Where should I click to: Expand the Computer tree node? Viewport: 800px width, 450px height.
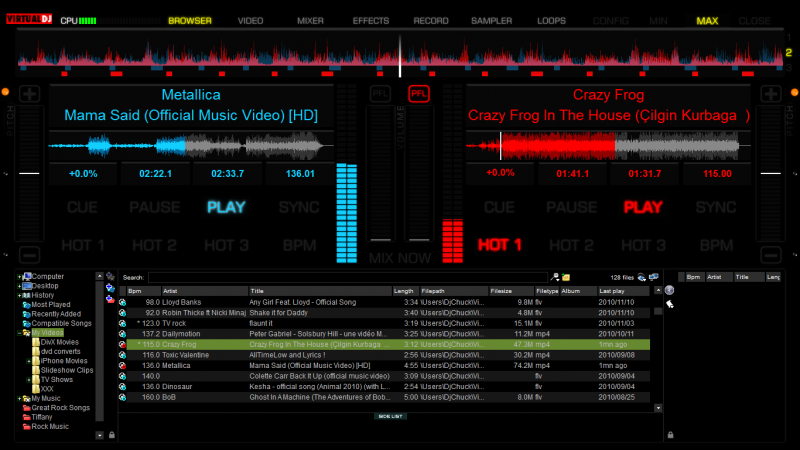tap(19, 277)
